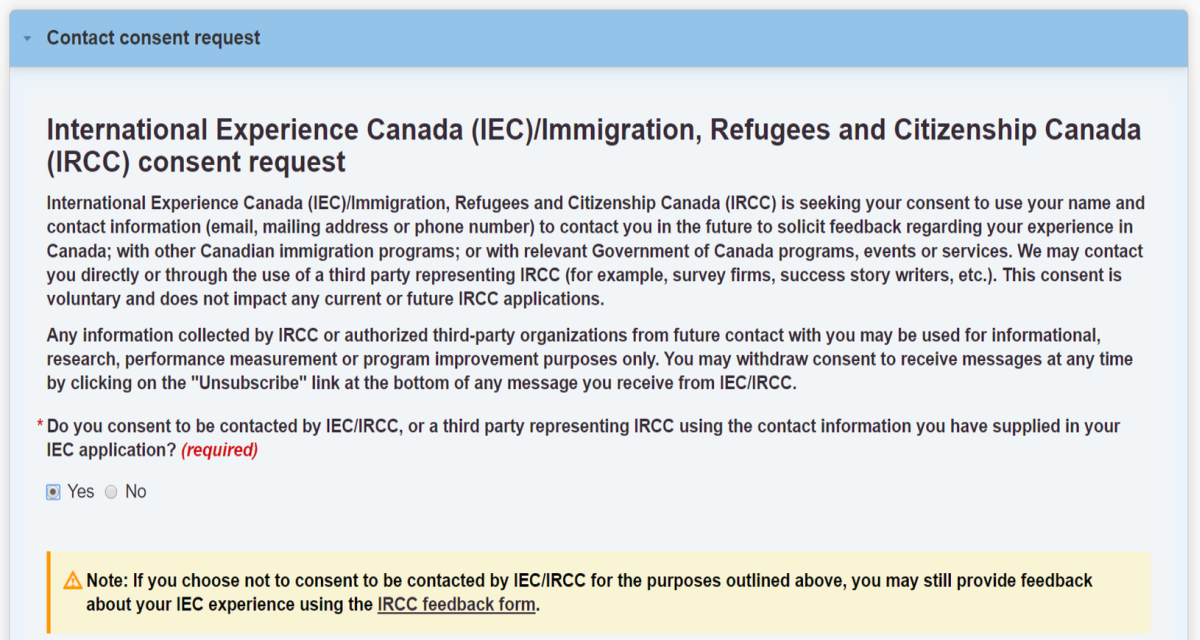This screenshot has height=640, width=1200.
Task: Open the IRCC feedback form link
Action: [456, 605]
